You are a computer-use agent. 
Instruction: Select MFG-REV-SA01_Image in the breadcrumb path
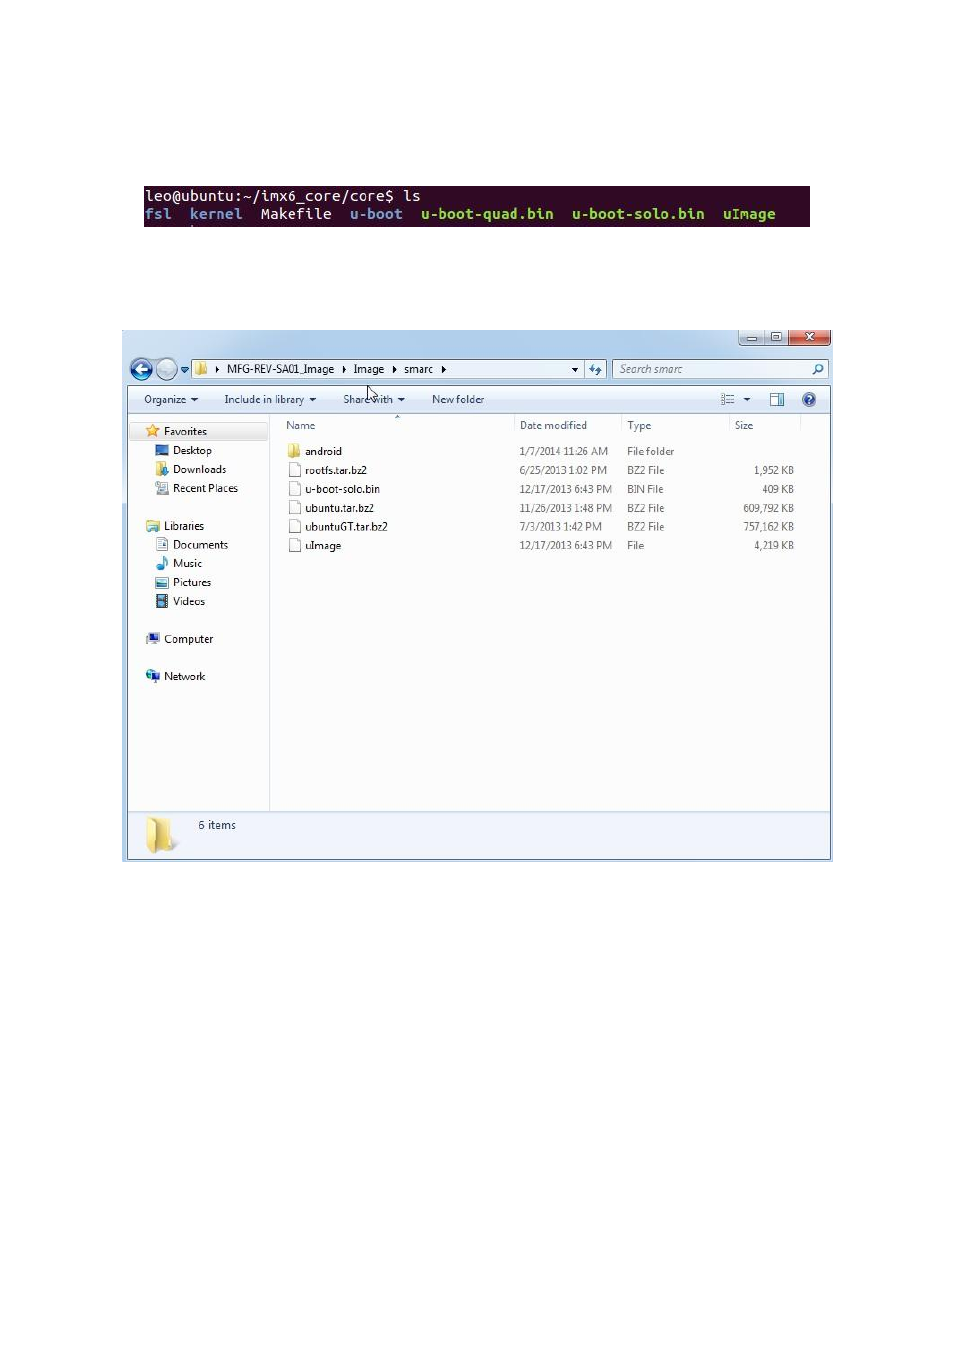pyautogui.click(x=280, y=369)
